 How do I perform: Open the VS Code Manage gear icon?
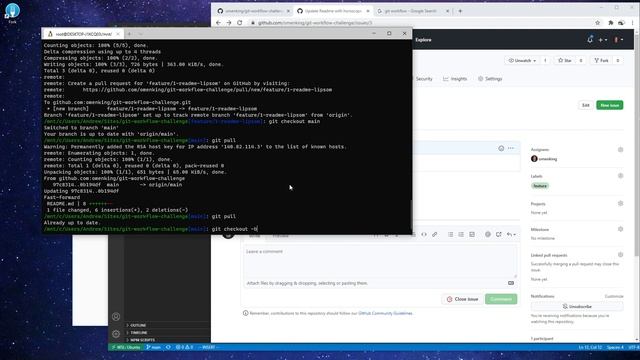pyautogui.click(x=116, y=334)
